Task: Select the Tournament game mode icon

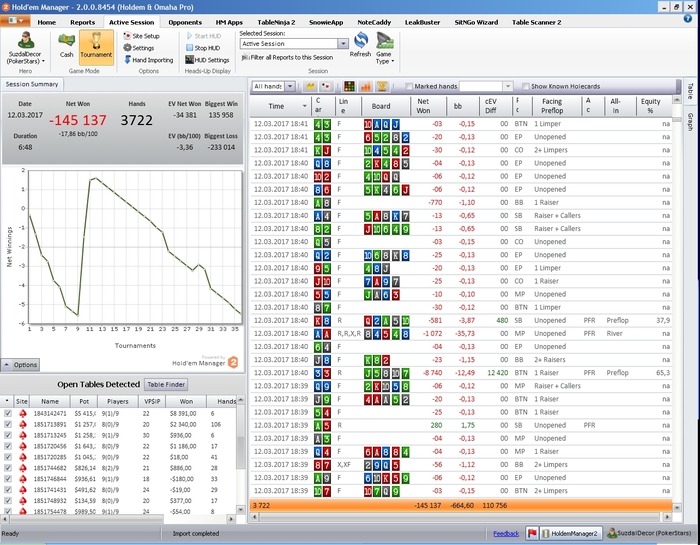Action: click(96, 45)
